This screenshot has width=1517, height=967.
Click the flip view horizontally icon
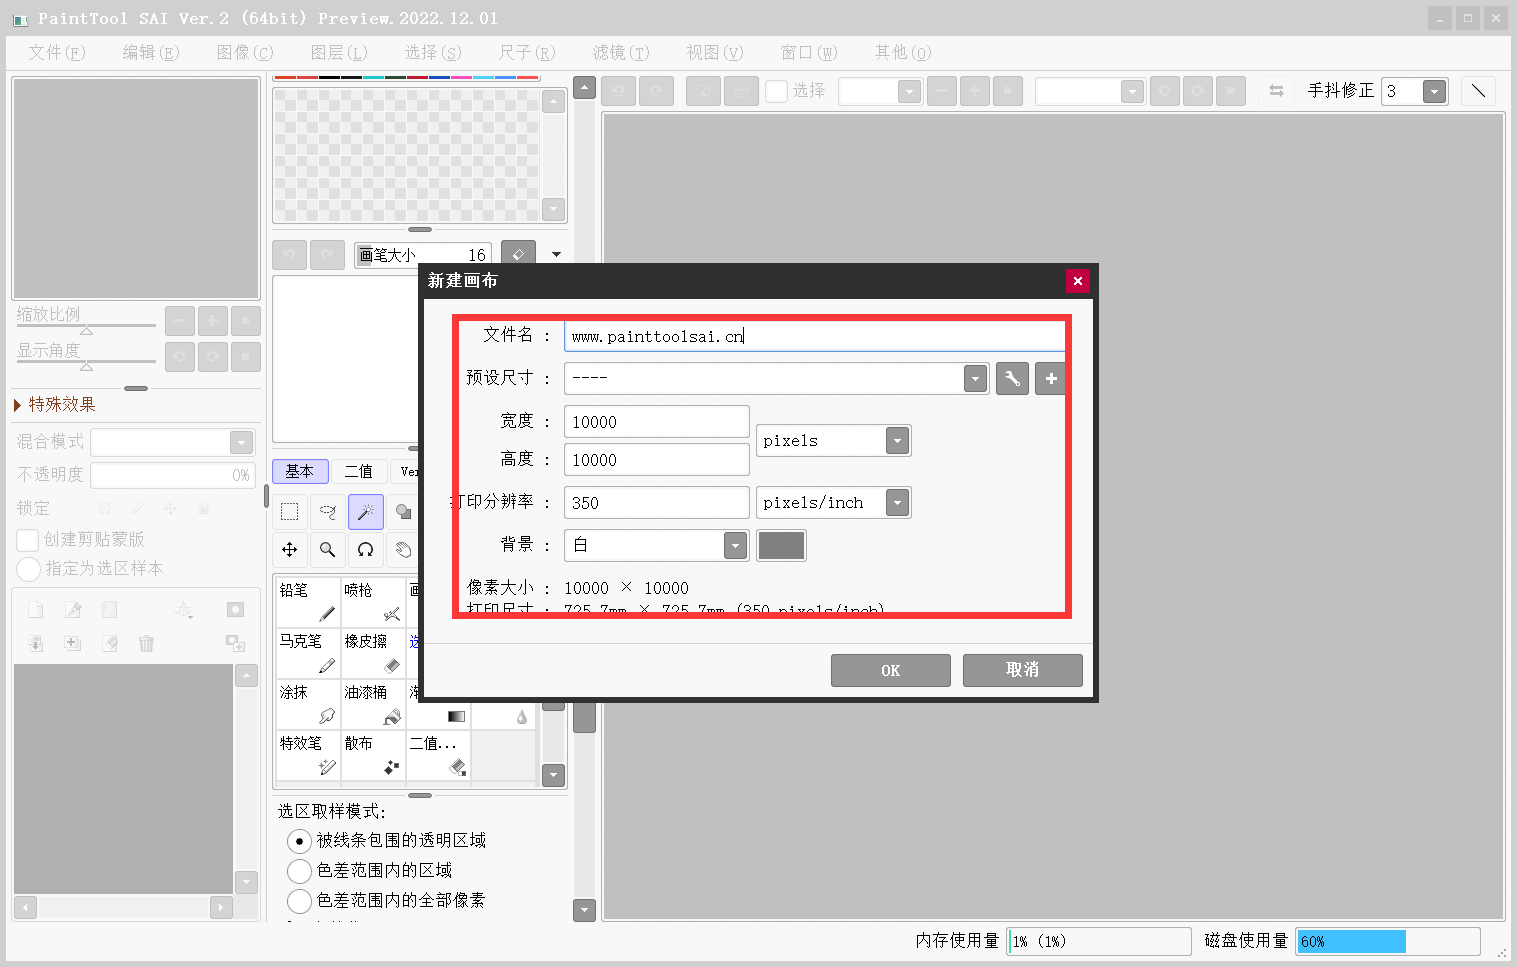pos(1276,91)
